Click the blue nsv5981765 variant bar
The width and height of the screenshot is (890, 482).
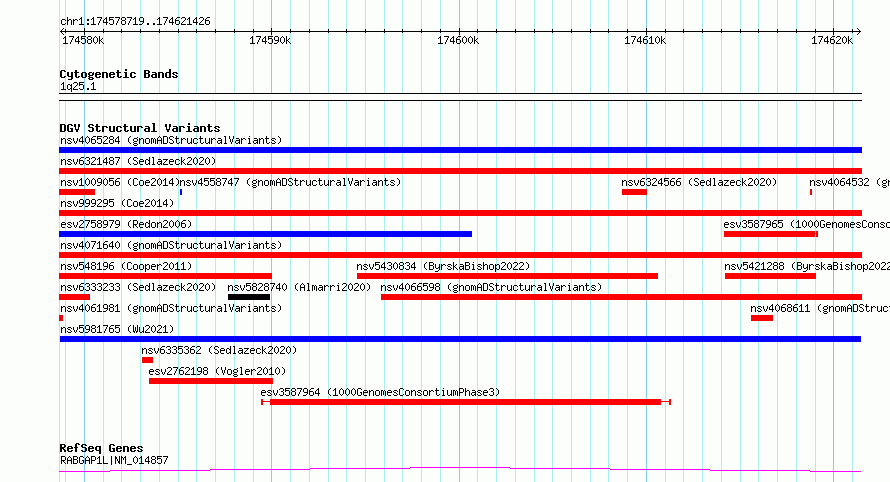pos(460,339)
